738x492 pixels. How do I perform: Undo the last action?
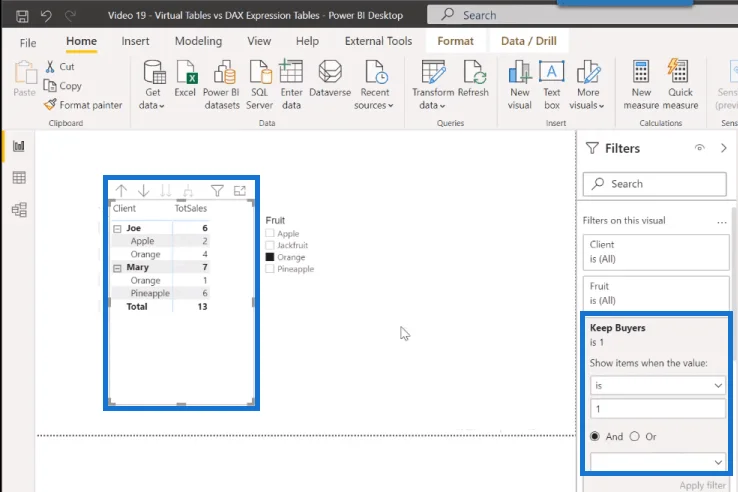[x=46, y=16]
